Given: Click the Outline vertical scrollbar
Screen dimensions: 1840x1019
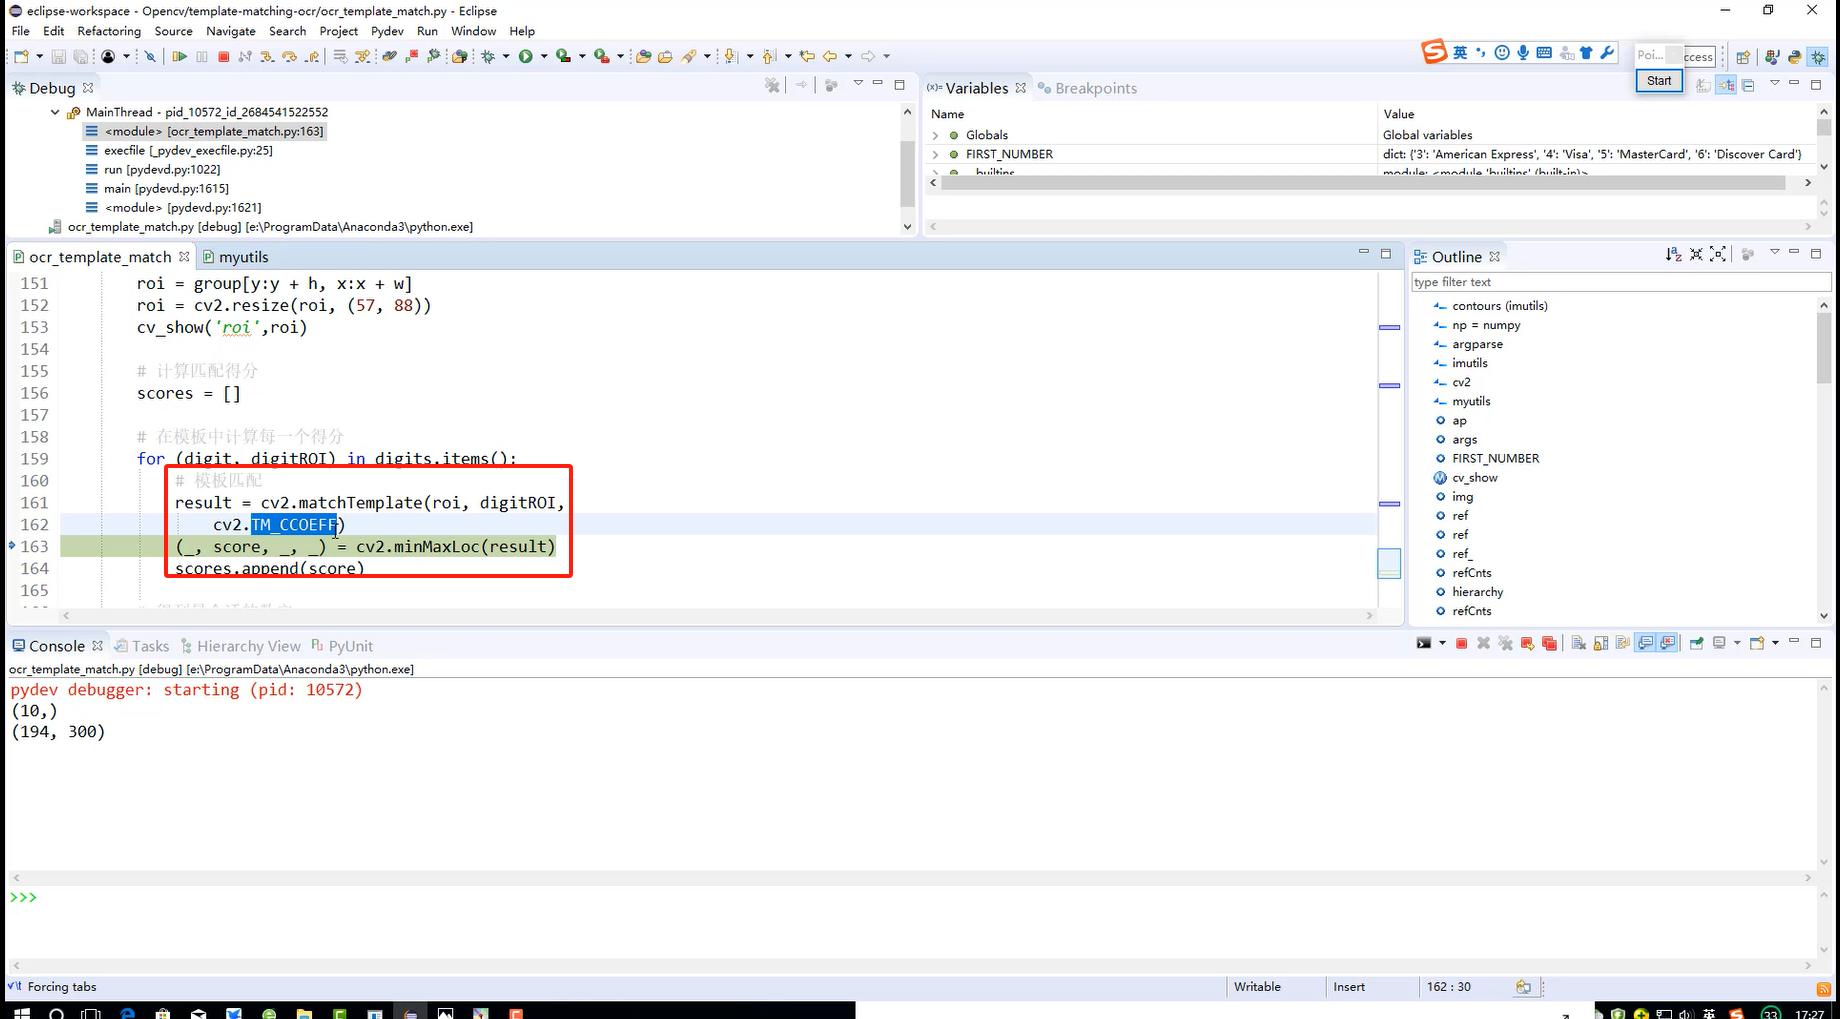Looking at the screenshot, I should coord(1824,348).
